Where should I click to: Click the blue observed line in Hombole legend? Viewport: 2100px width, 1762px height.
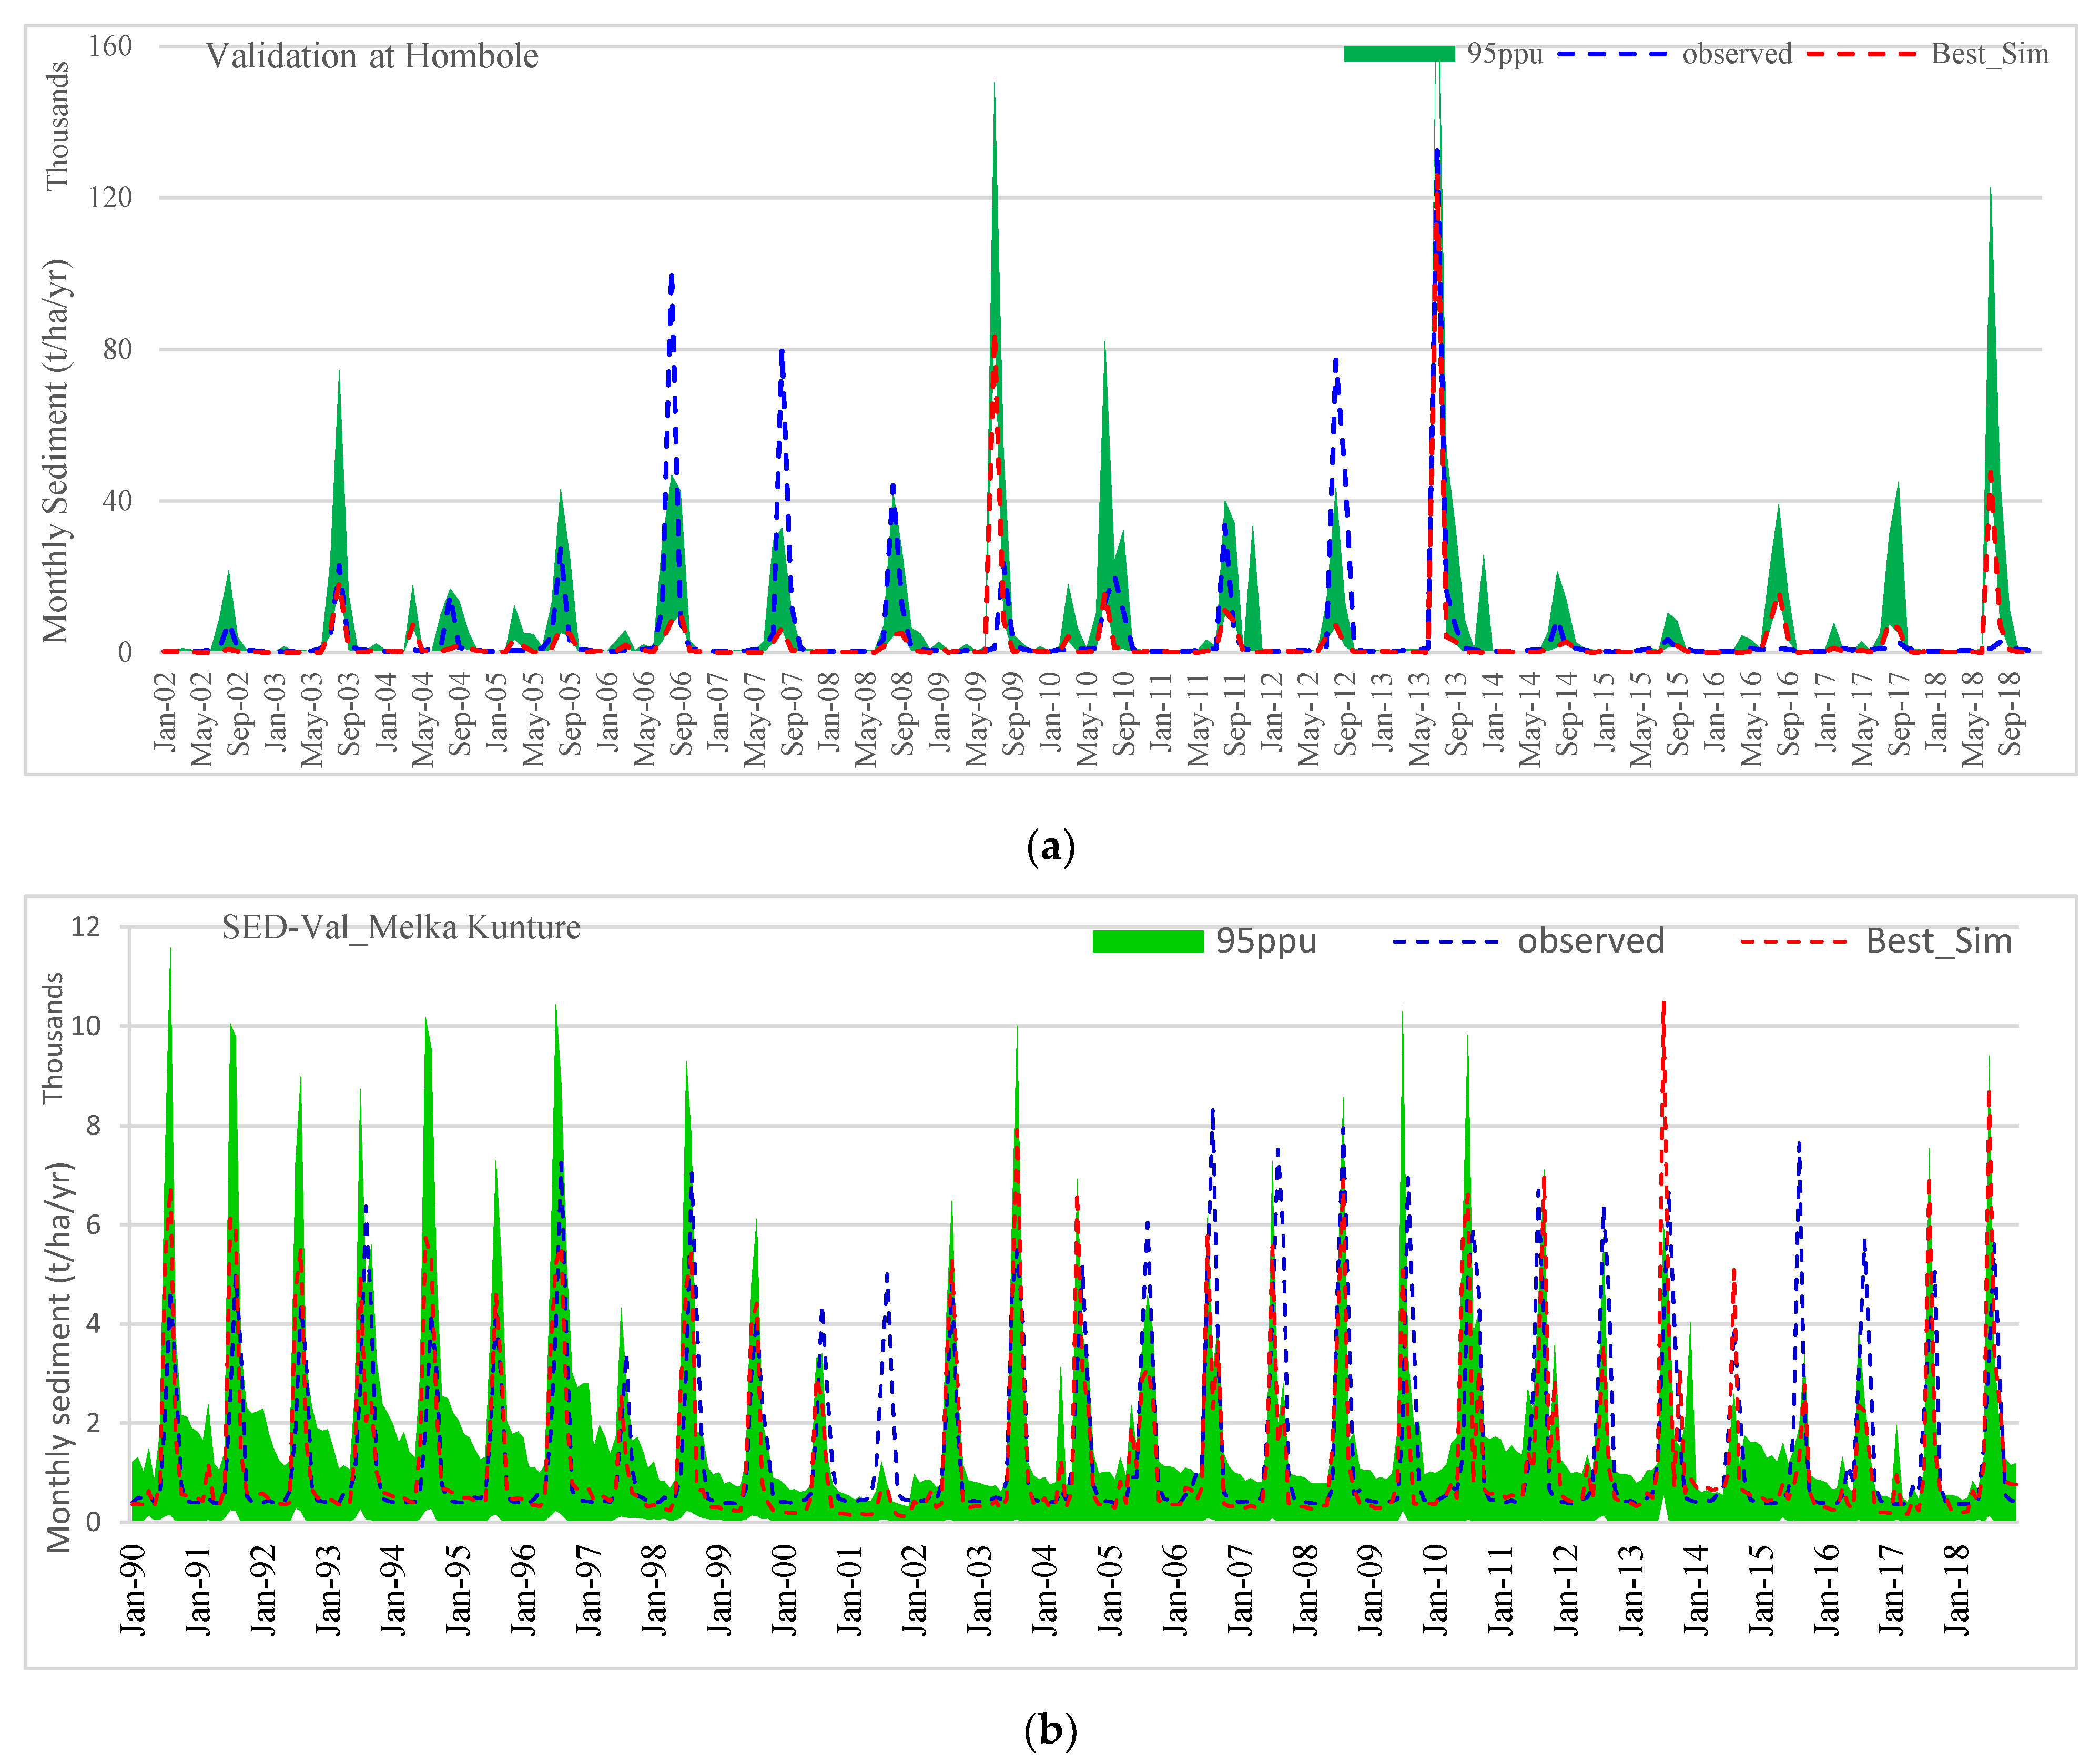[1613, 54]
